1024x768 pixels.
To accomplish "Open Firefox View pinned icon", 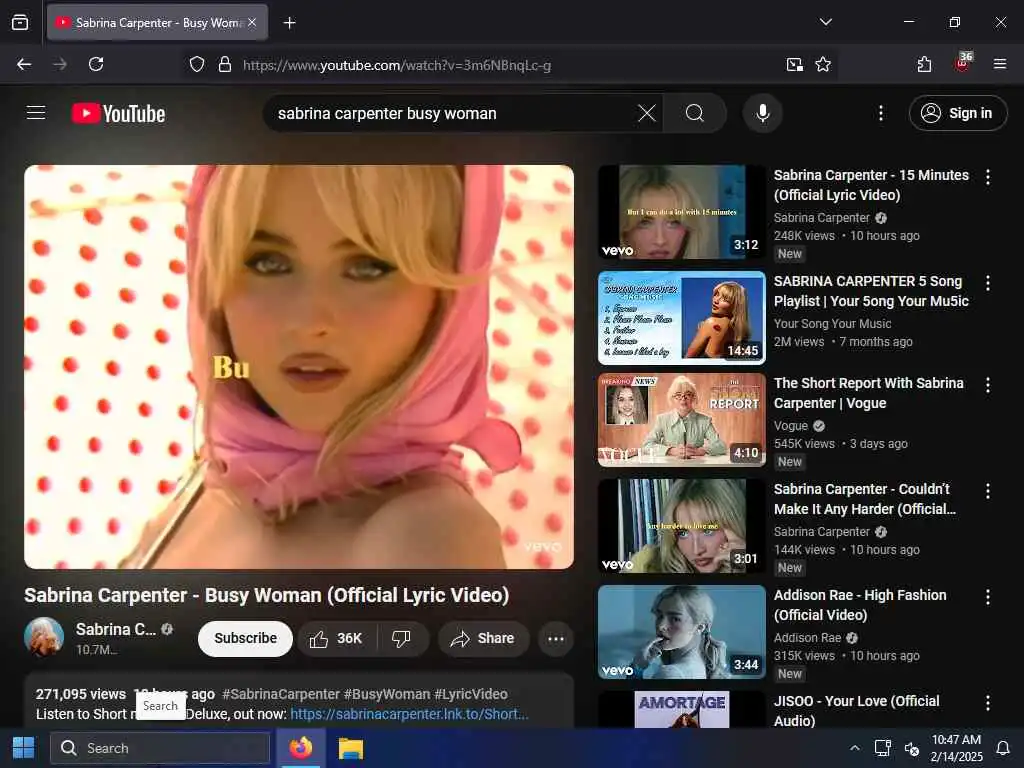I will pos(20,22).
